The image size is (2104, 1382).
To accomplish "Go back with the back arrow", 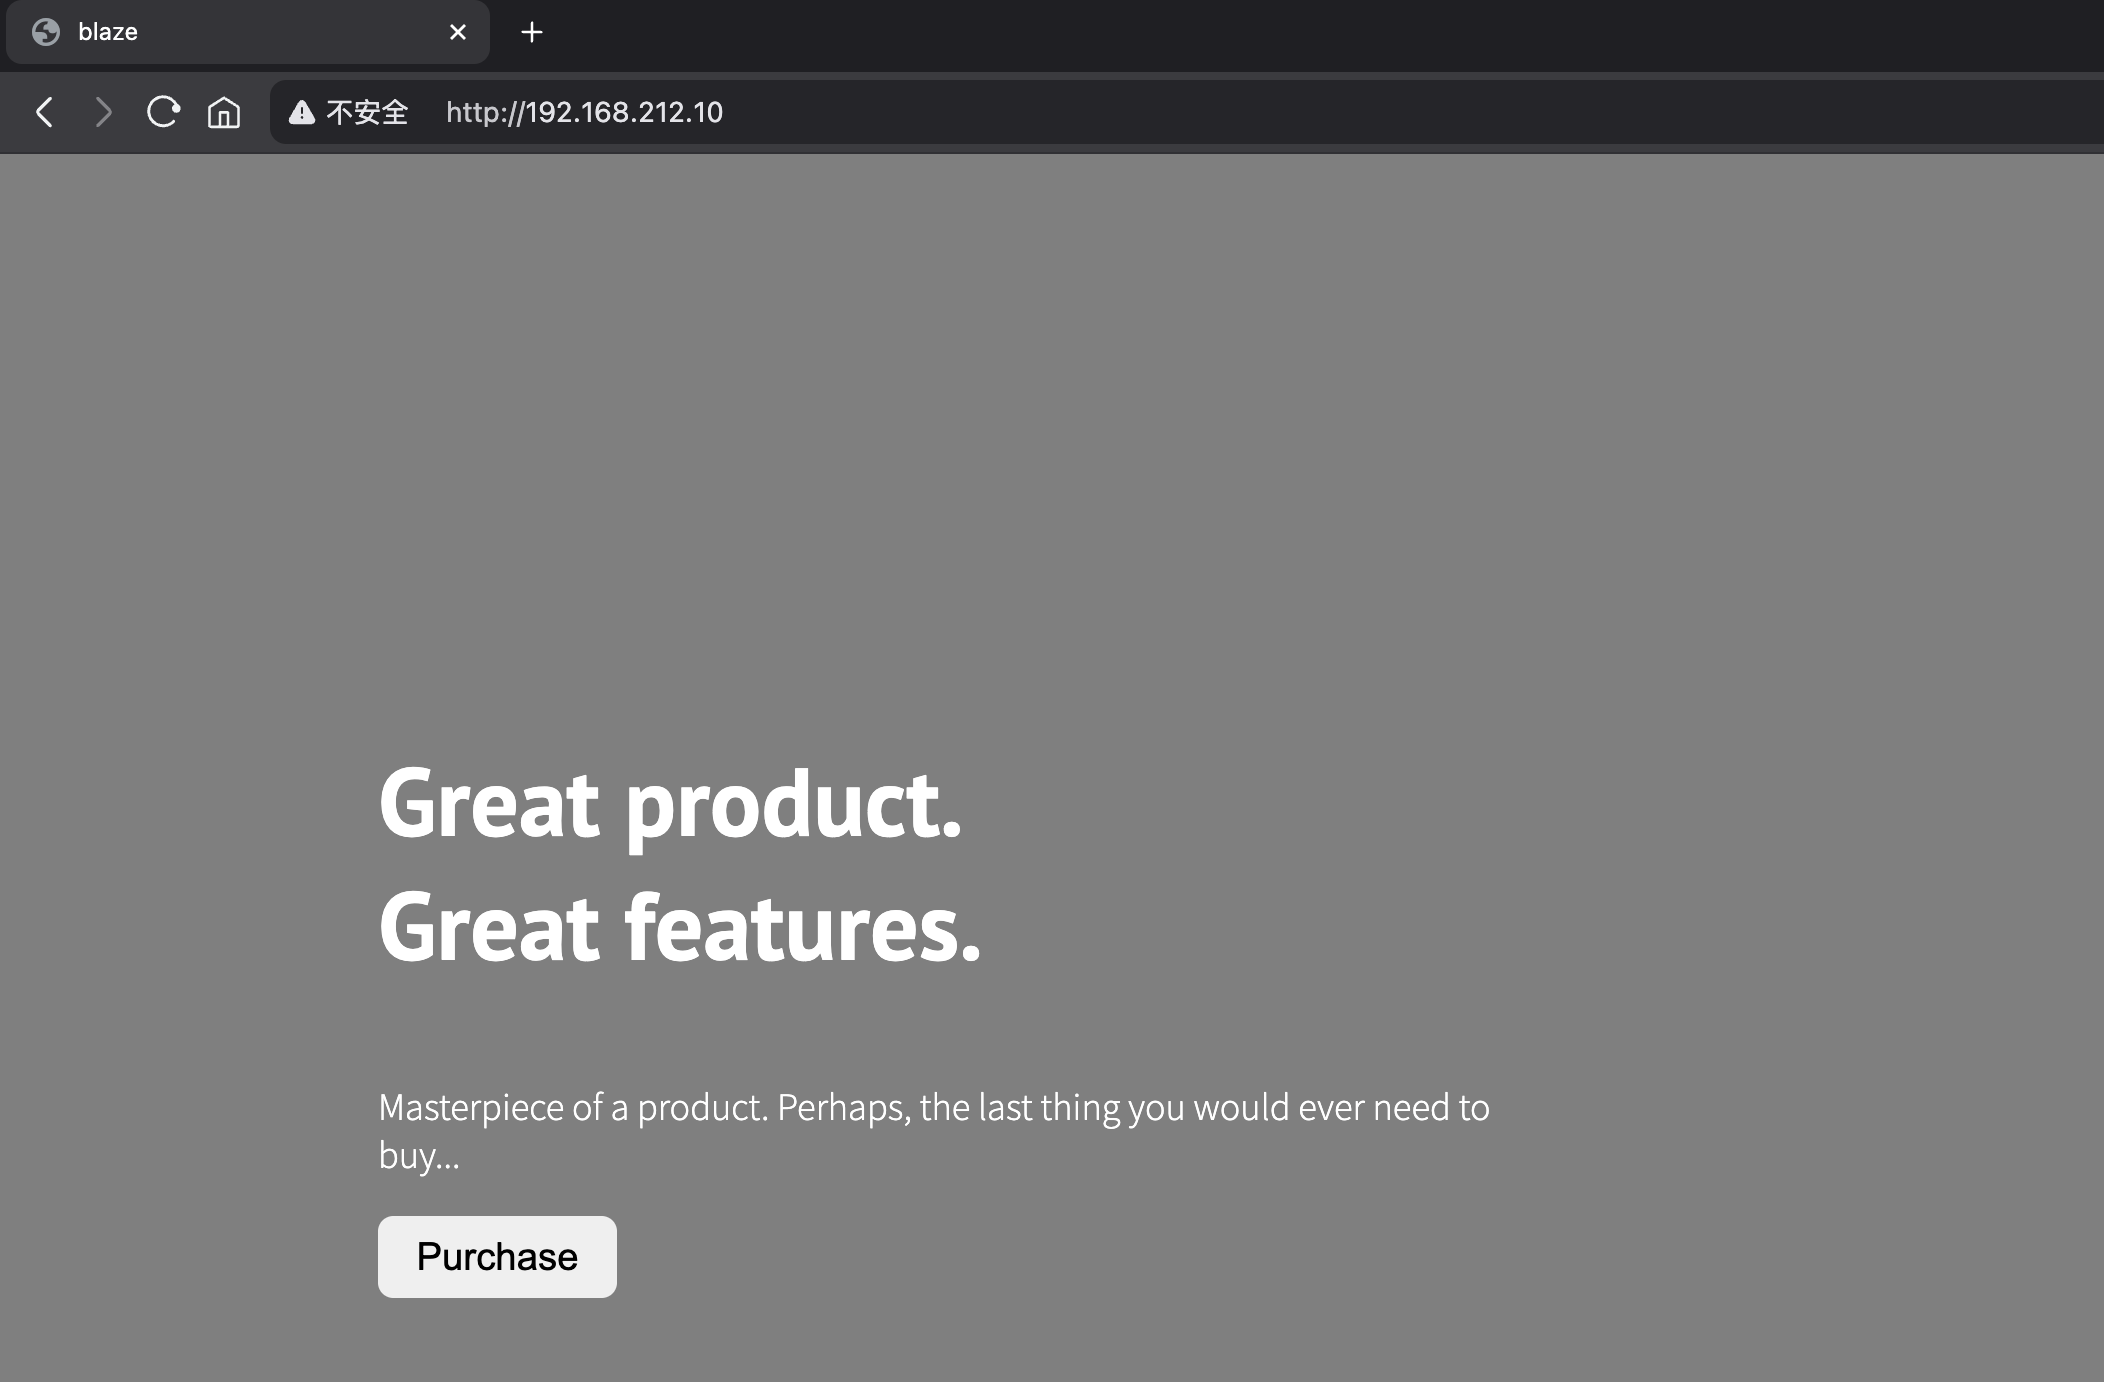I will click(44, 112).
